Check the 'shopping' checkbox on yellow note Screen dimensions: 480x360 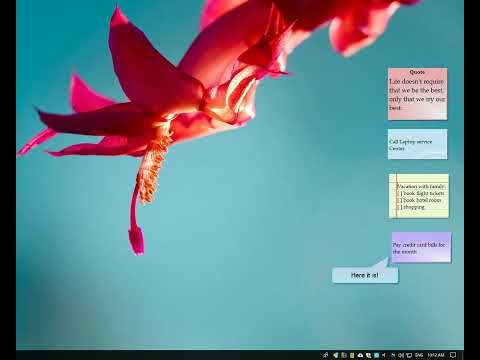[399, 207]
